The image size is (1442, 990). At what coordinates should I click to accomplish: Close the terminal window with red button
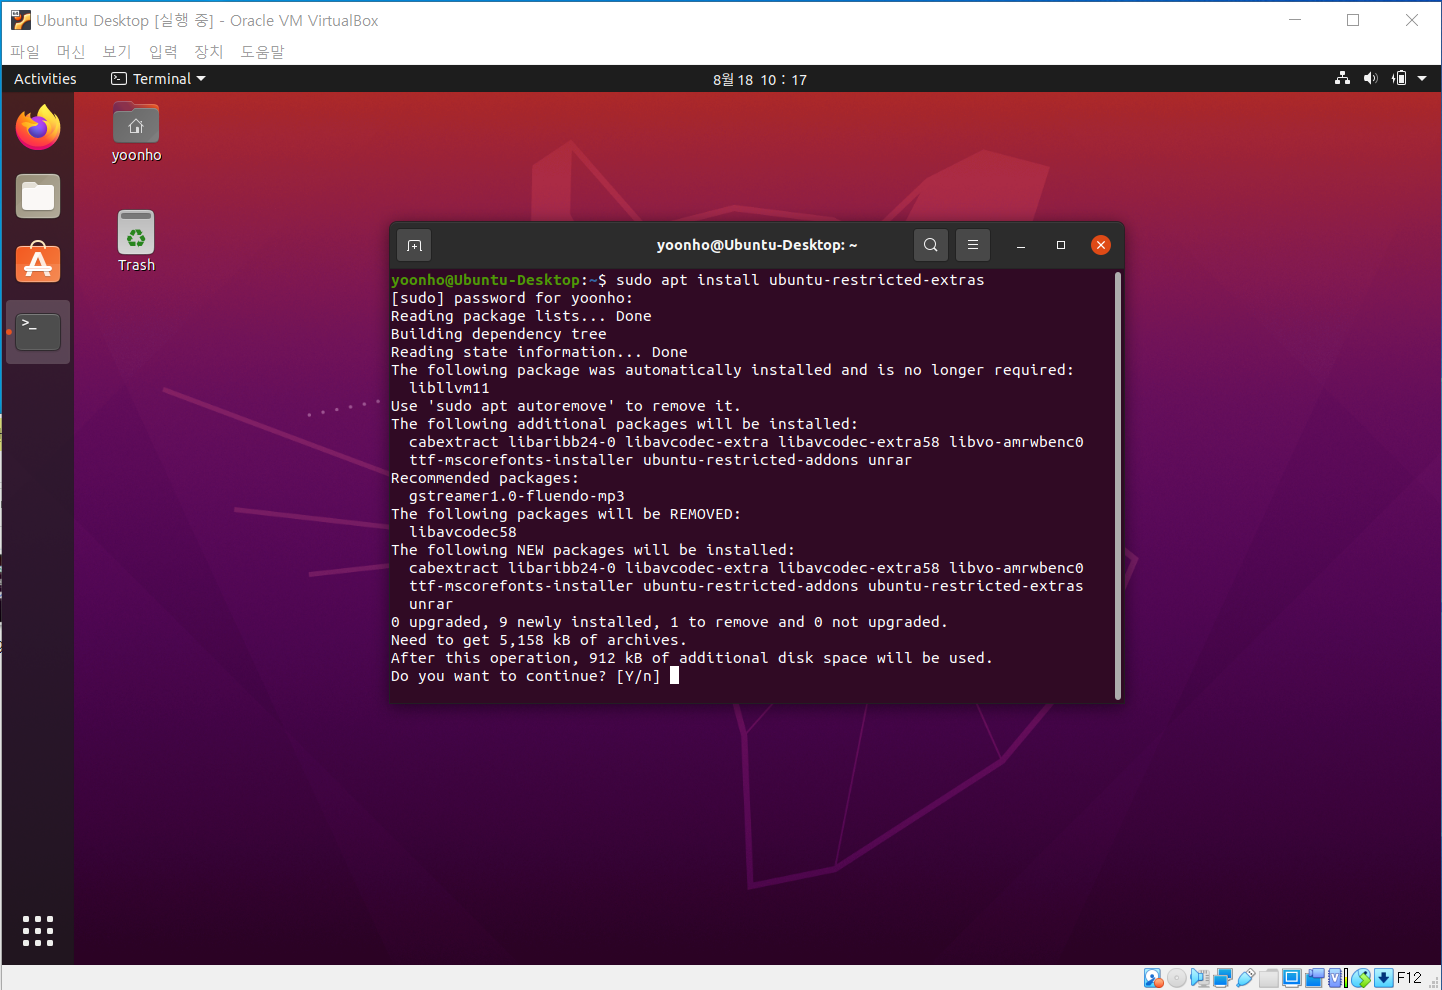click(1101, 245)
